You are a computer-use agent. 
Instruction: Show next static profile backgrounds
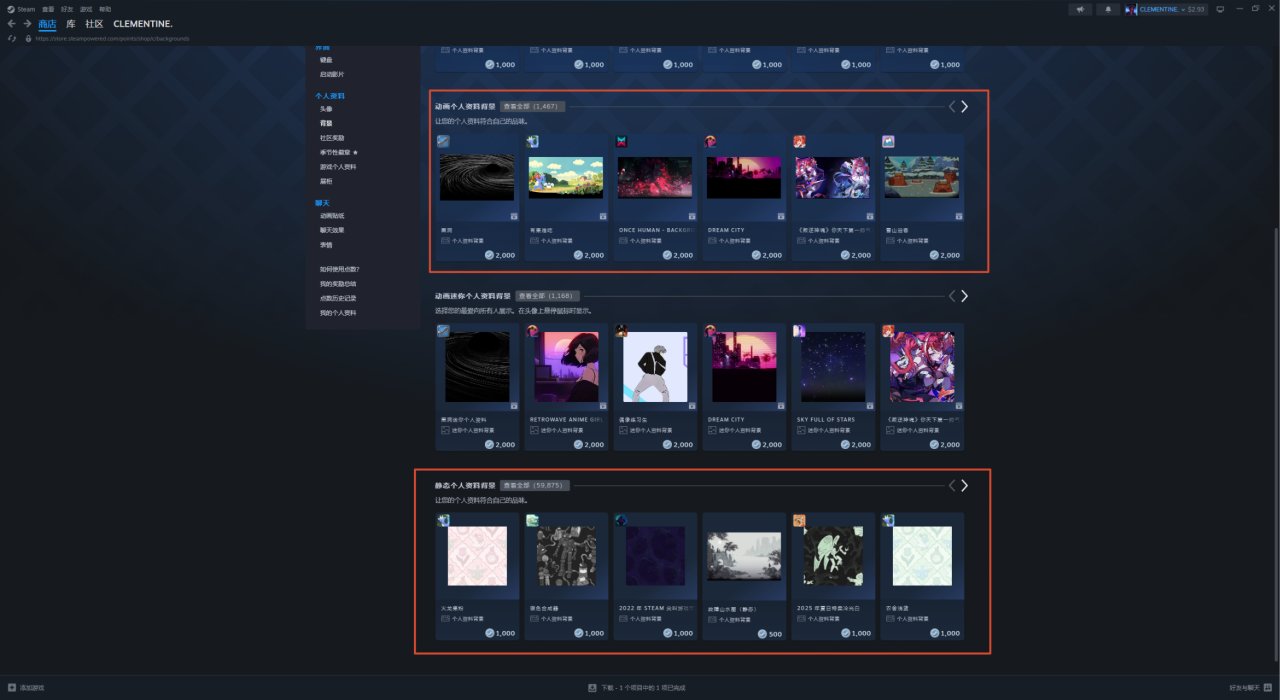[965, 486]
